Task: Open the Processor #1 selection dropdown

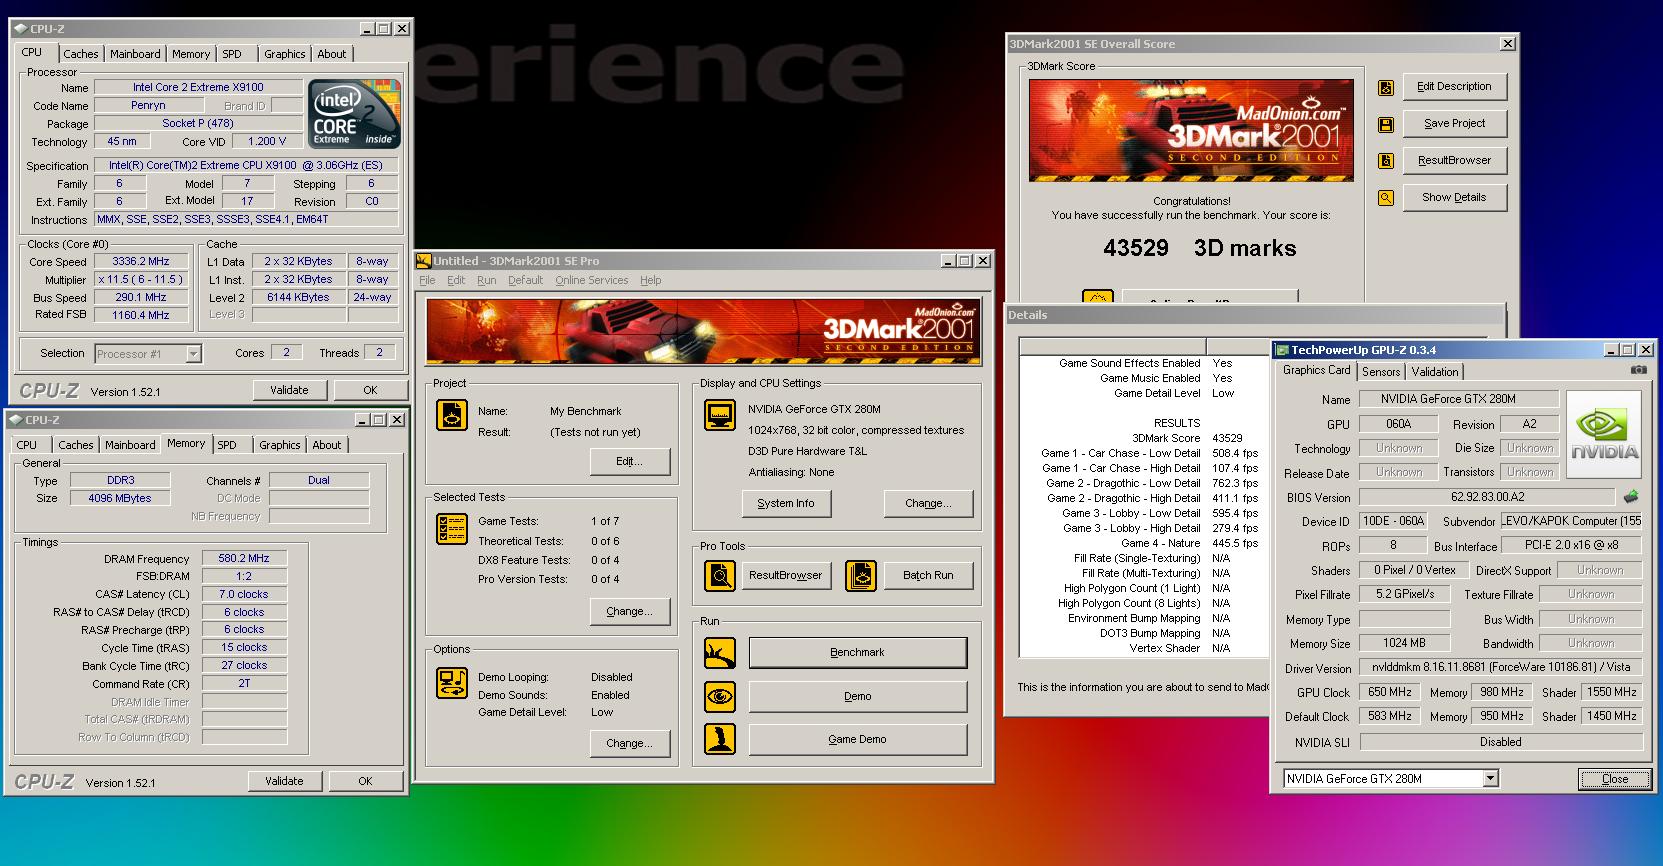Action: 193,354
